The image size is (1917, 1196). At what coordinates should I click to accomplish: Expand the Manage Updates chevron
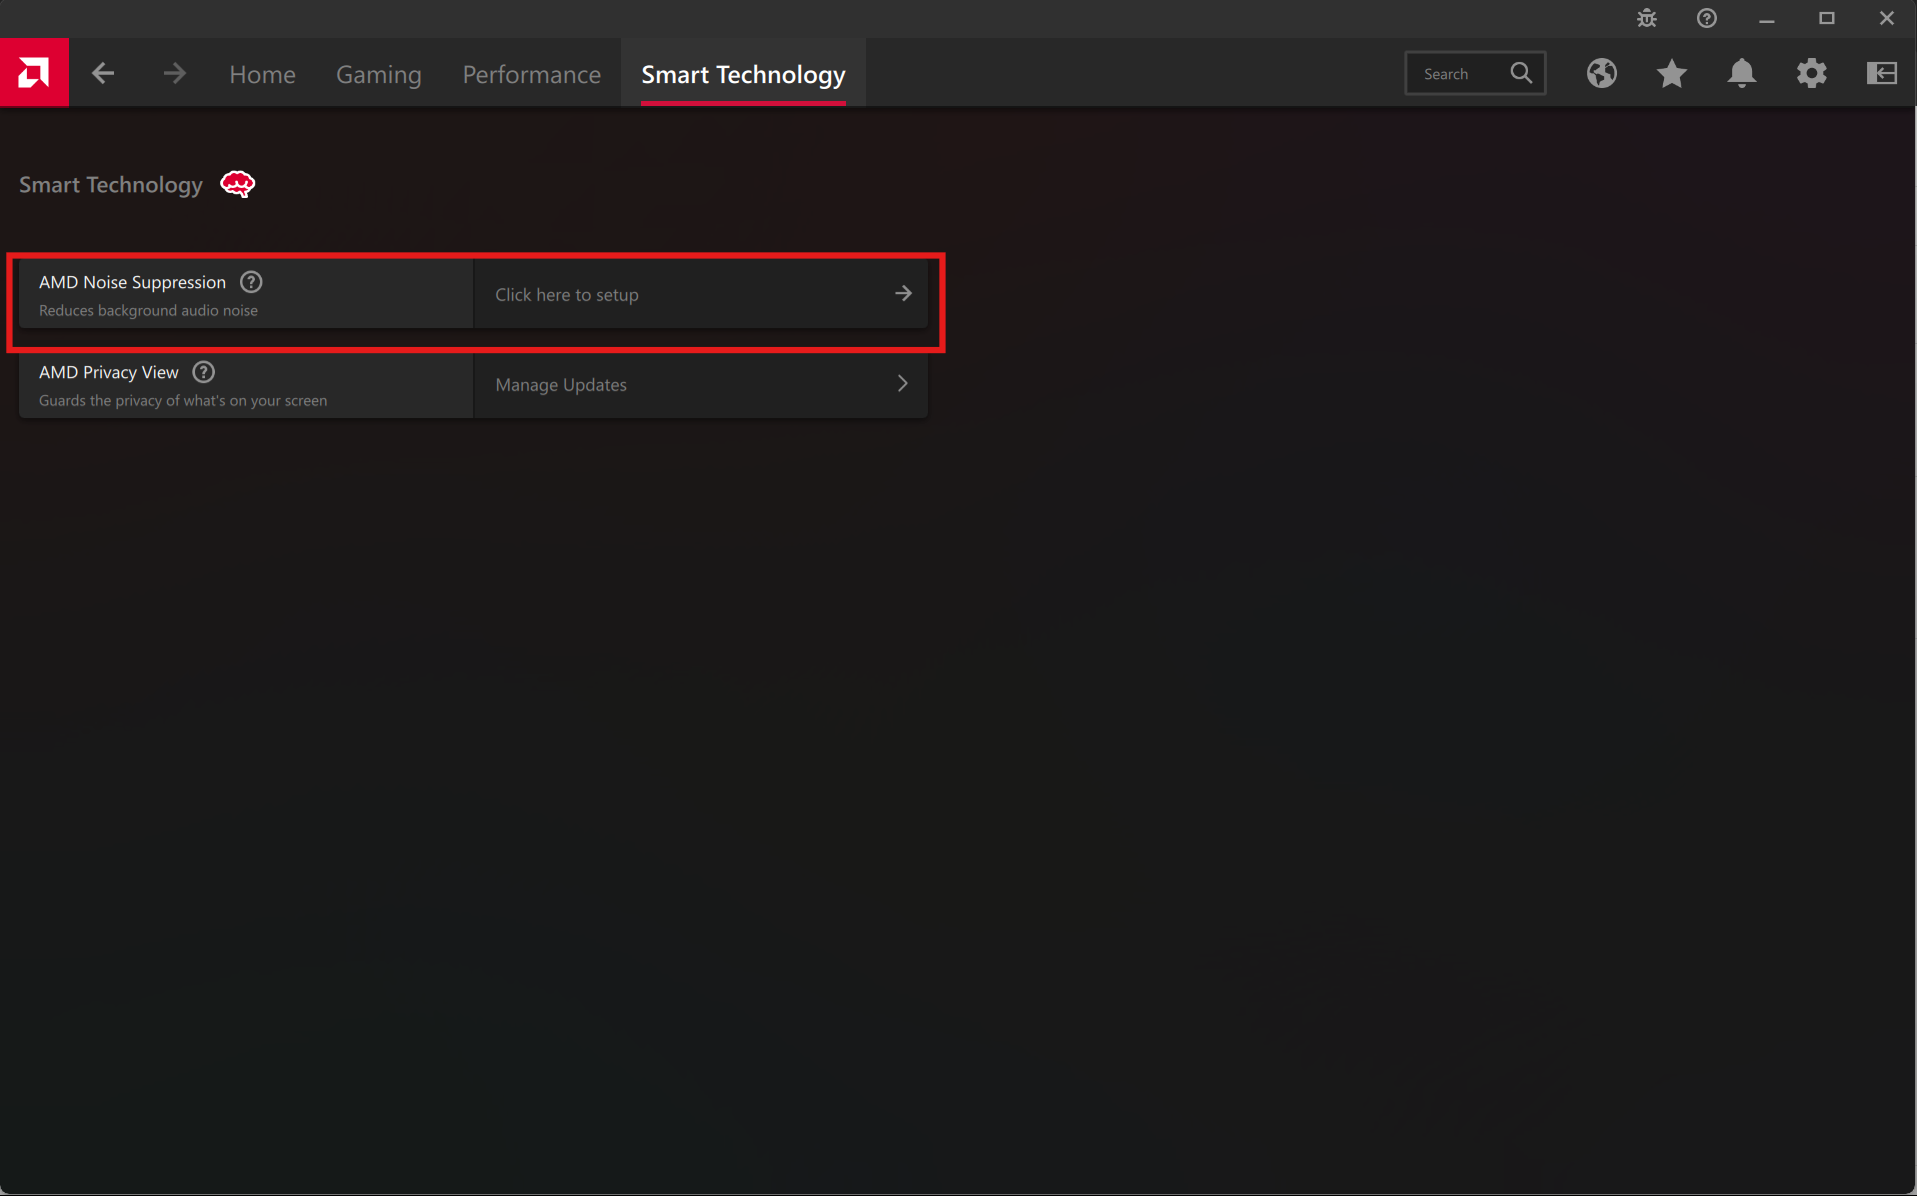pyautogui.click(x=903, y=384)
